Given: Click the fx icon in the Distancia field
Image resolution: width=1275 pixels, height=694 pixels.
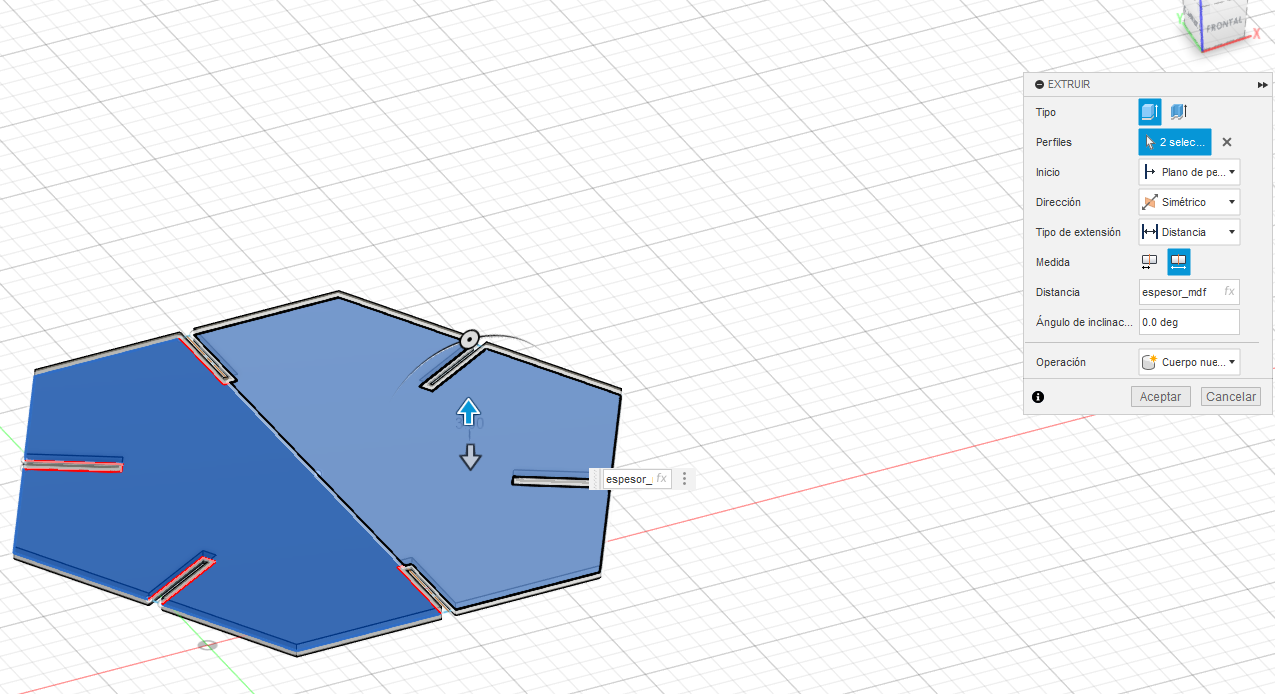Looking at the screenshot, I should coord(1229,292).
